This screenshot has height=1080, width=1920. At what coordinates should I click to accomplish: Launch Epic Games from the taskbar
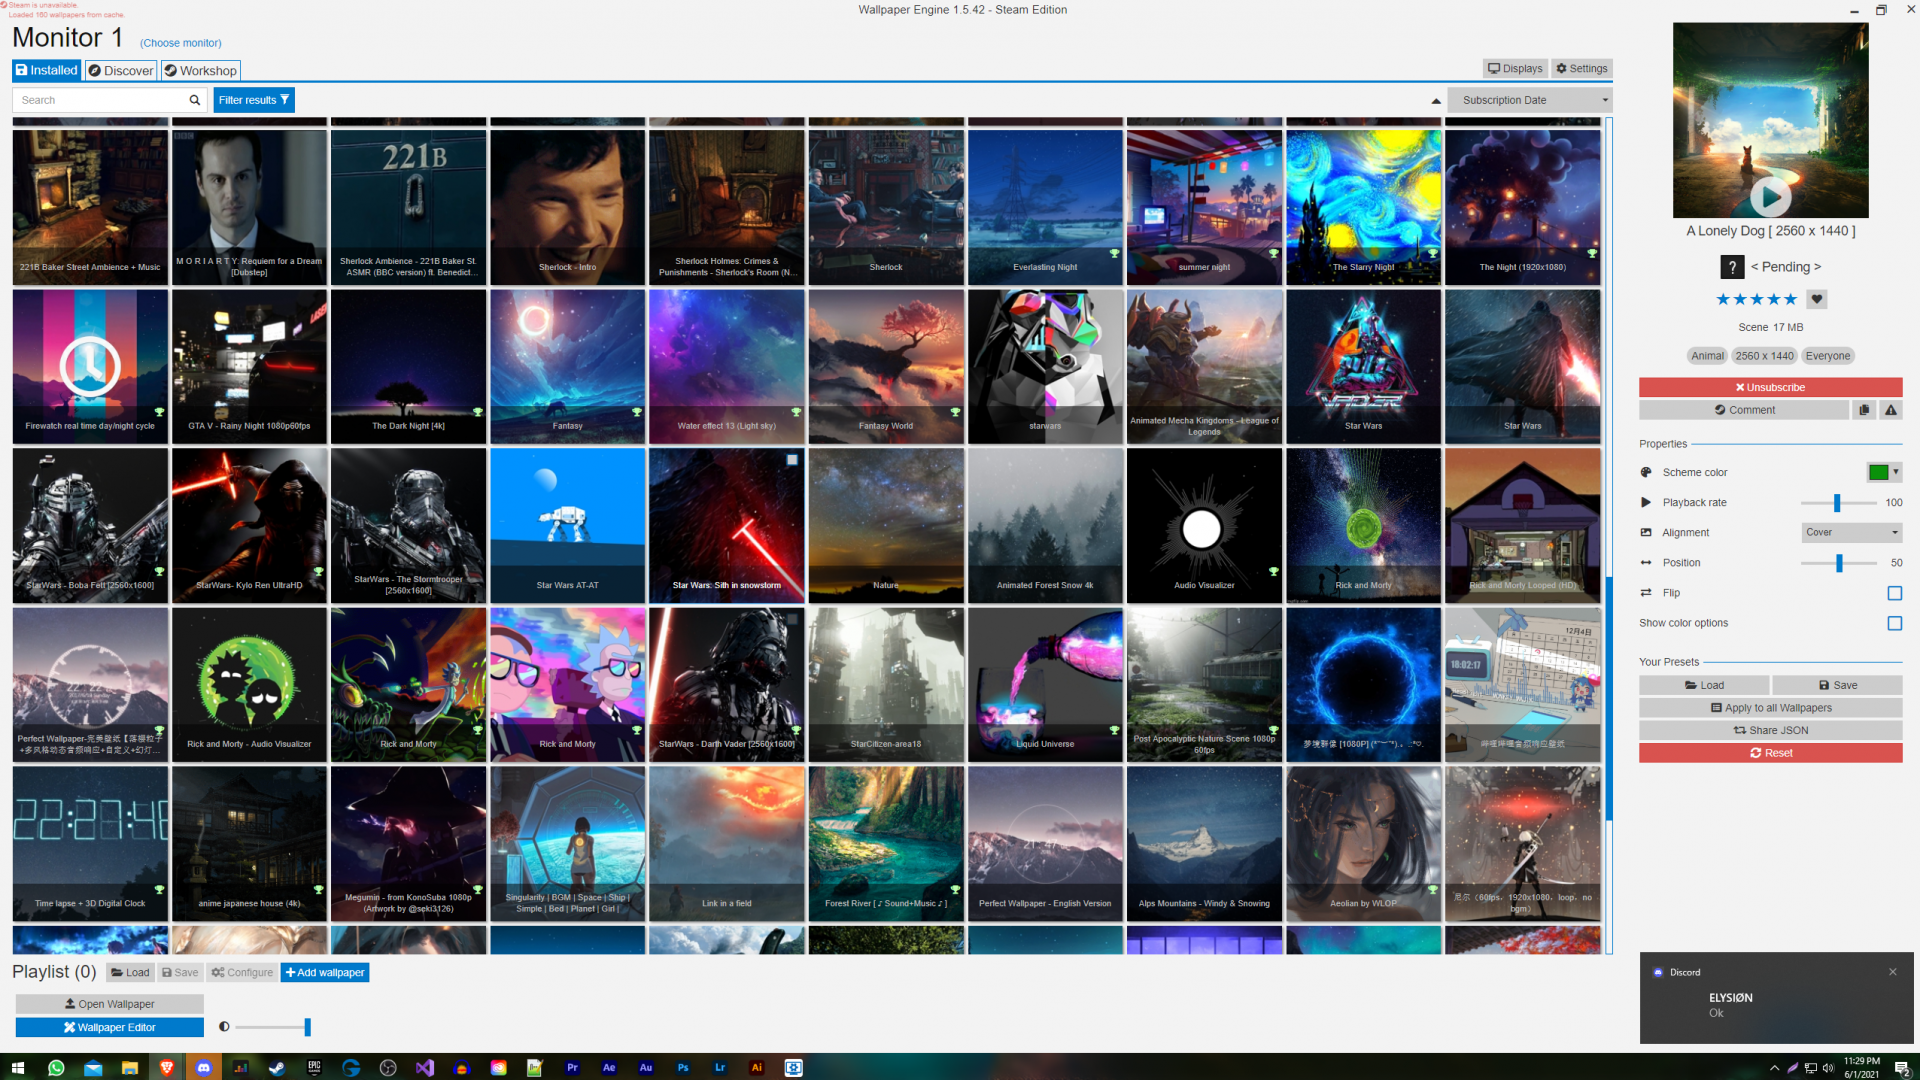(314, 1068)
